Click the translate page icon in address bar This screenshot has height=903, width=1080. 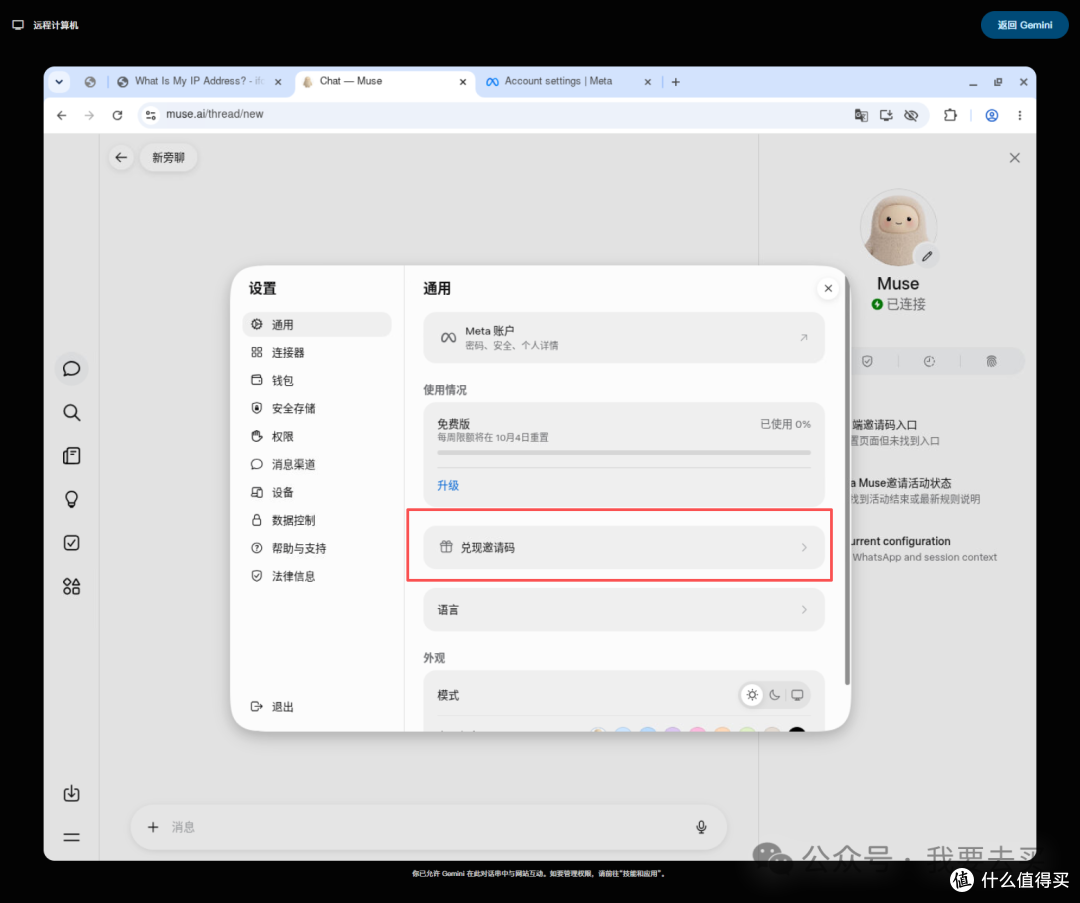click(861, 115)
